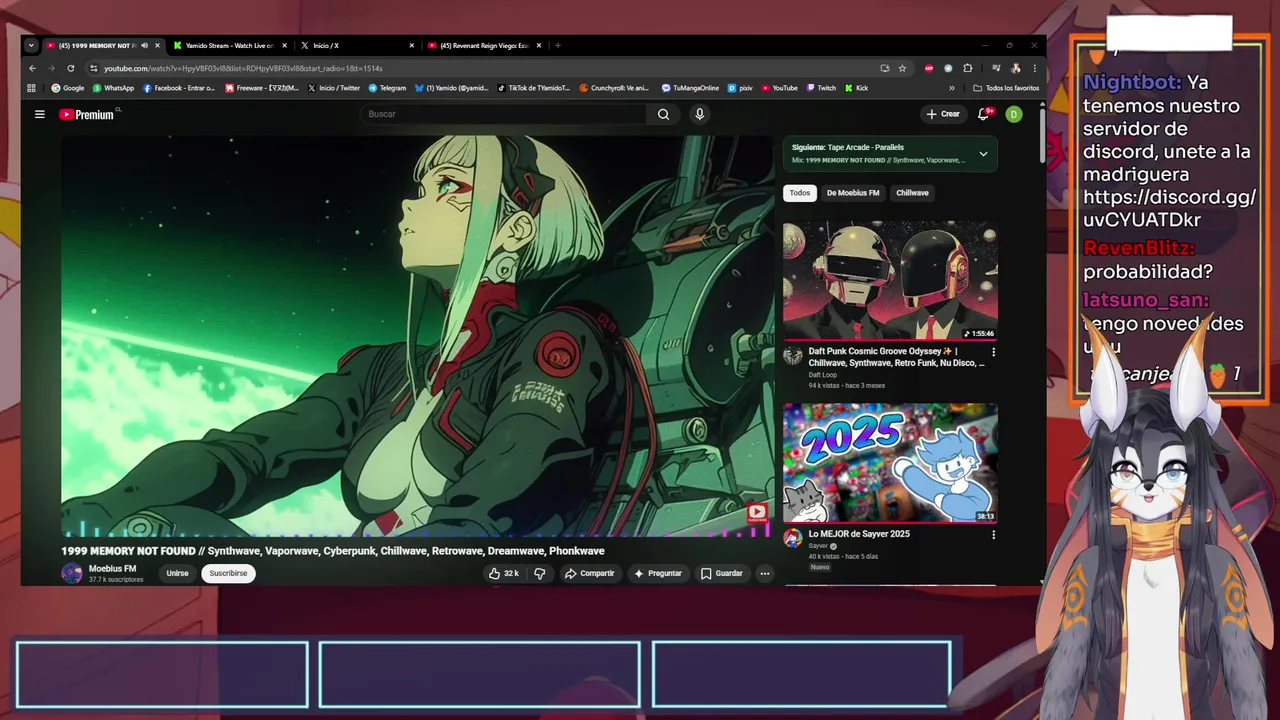1280x720 pixels.
Task: Switch to Inicio / X tab
Action: pyautogui.click(x=357, y=45)
